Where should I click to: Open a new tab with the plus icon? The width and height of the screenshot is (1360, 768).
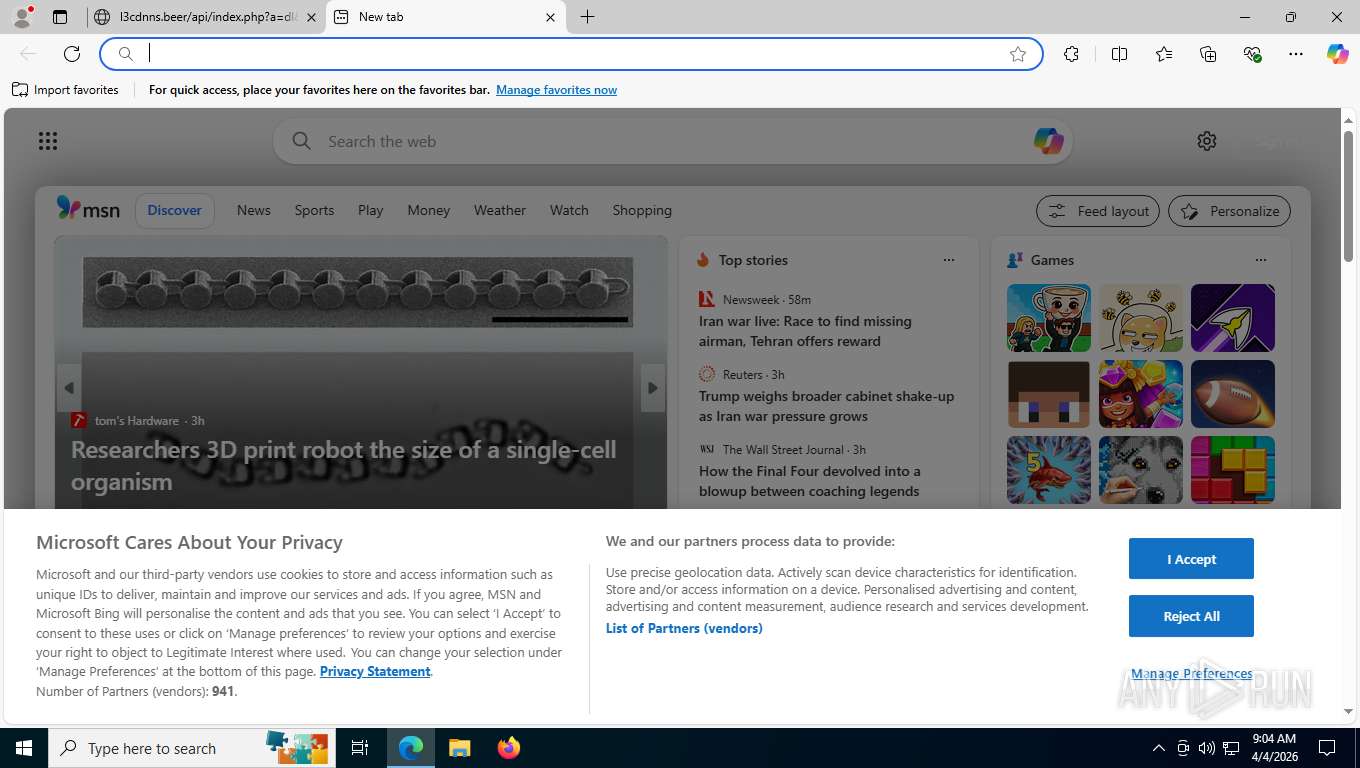587,17
